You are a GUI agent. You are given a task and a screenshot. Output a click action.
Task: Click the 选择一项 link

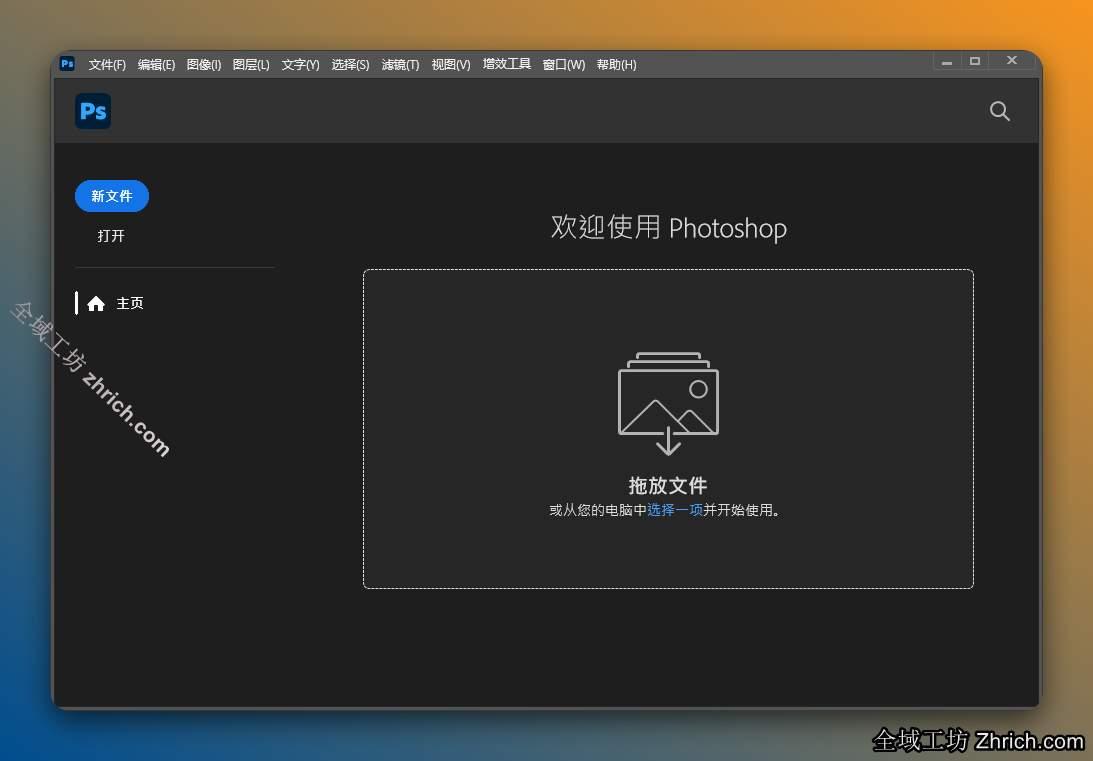coord(675,510)
